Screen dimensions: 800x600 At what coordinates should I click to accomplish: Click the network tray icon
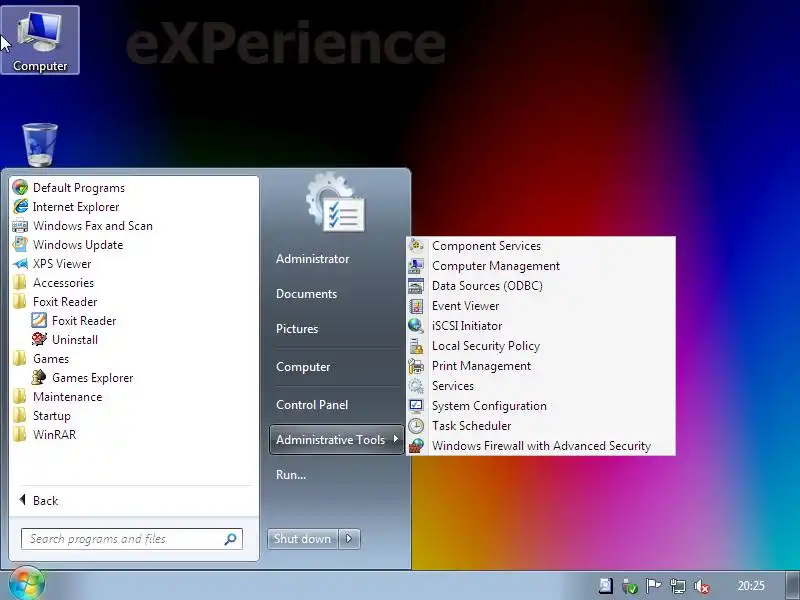pos(678,586)
